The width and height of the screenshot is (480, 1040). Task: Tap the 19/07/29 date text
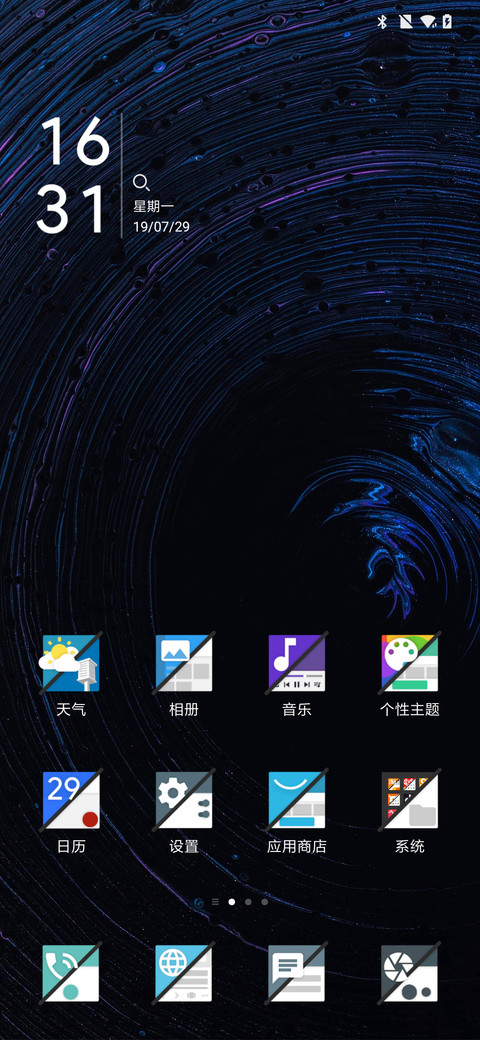pyautogui.click(x=161, y=227)
